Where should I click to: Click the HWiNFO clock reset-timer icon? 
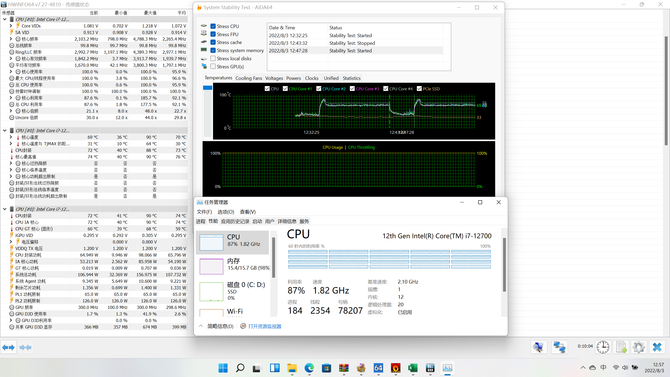[x=603, y=347]
